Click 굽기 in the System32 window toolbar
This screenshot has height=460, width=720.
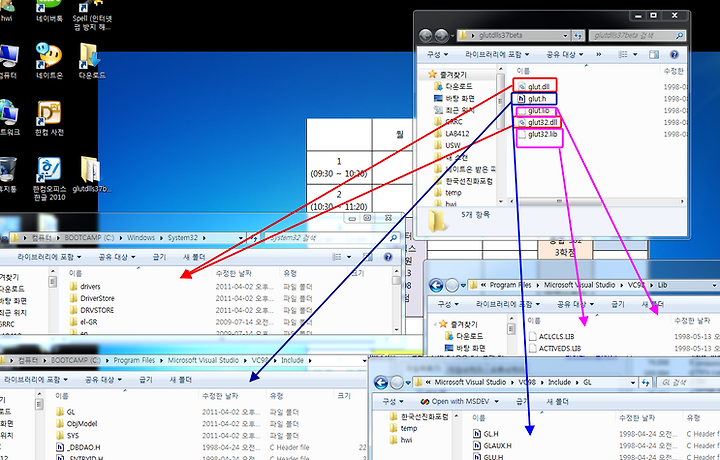(159, 257)
